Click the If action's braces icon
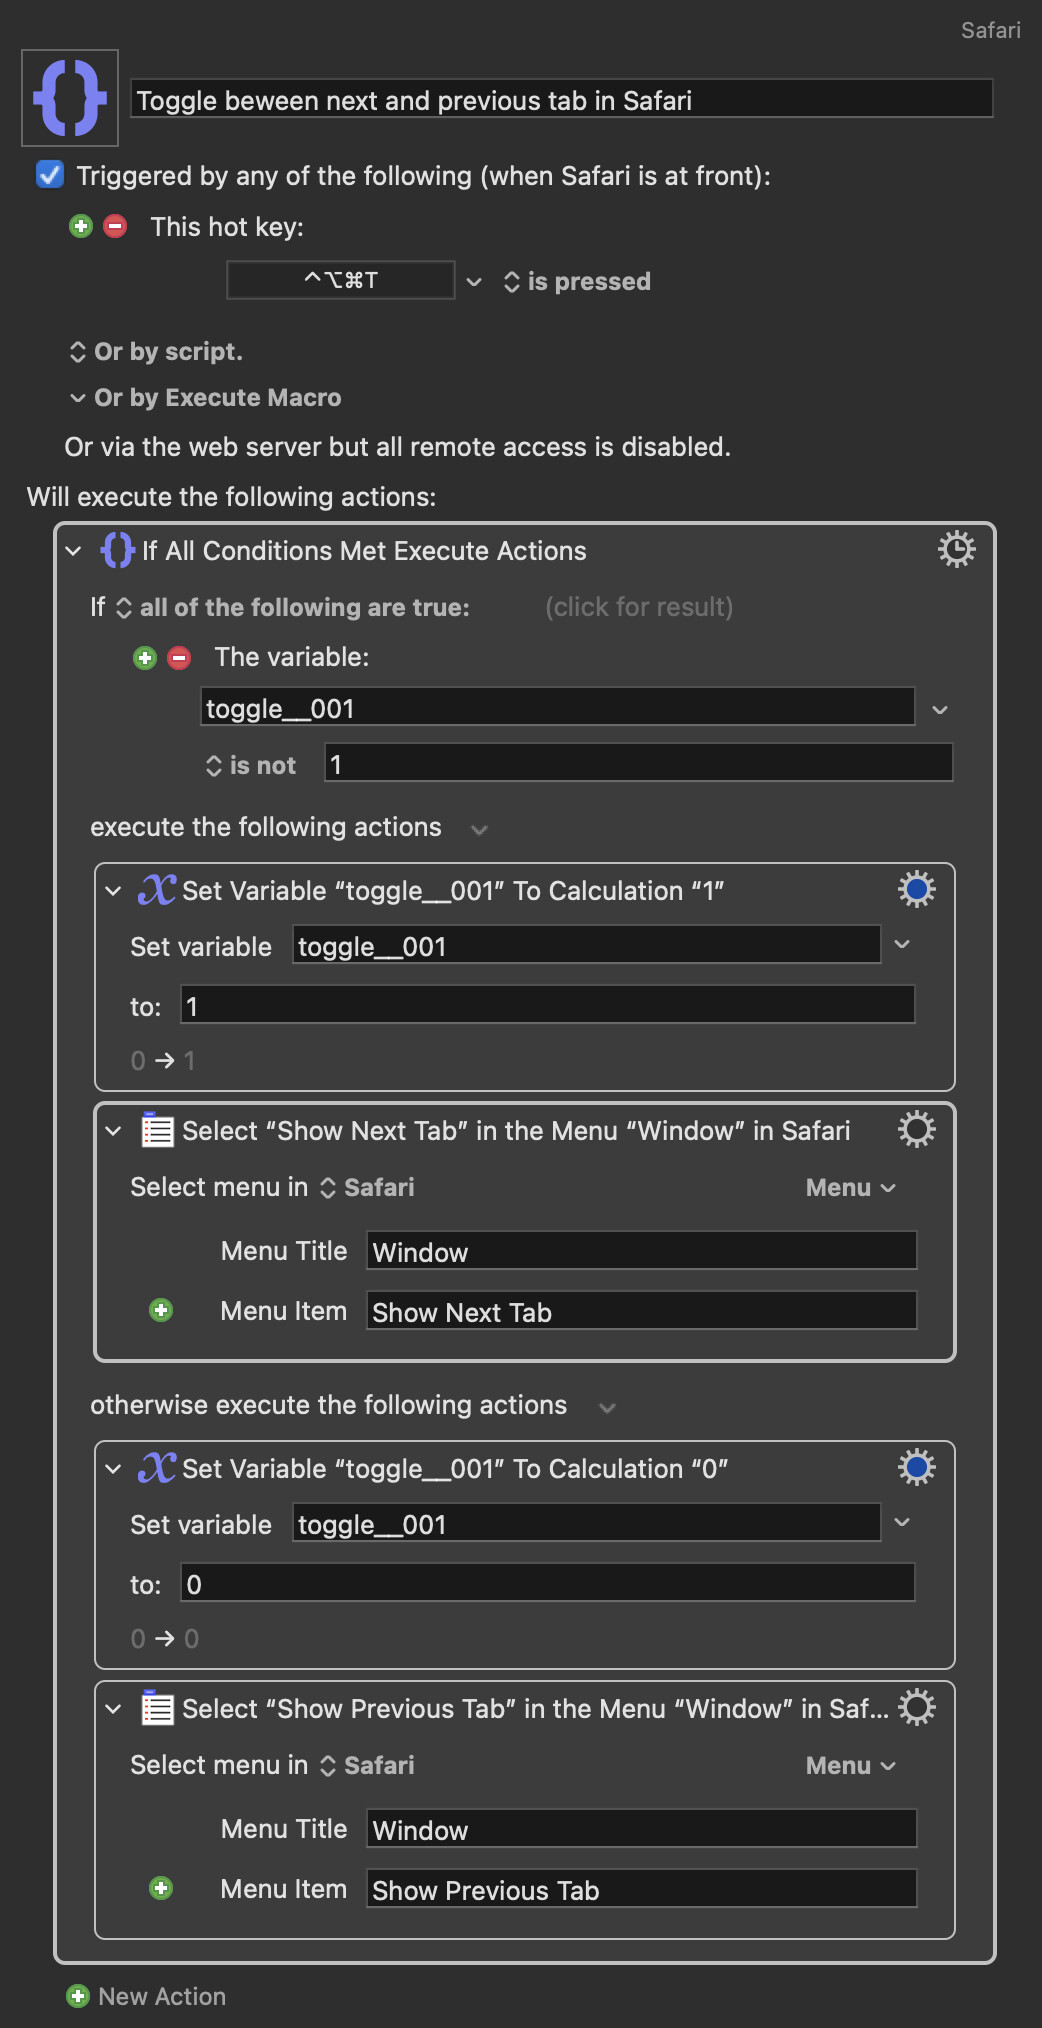Screen dimensions: 1042x2028 click(x=117, y=550)
